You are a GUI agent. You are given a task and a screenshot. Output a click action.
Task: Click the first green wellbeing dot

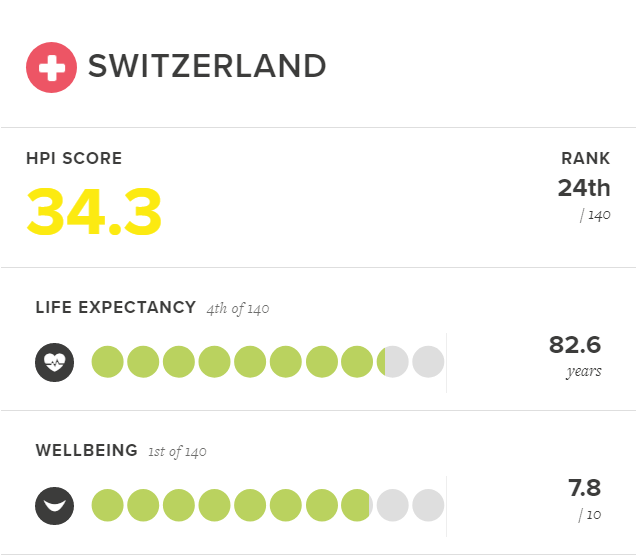coord(107,505)
